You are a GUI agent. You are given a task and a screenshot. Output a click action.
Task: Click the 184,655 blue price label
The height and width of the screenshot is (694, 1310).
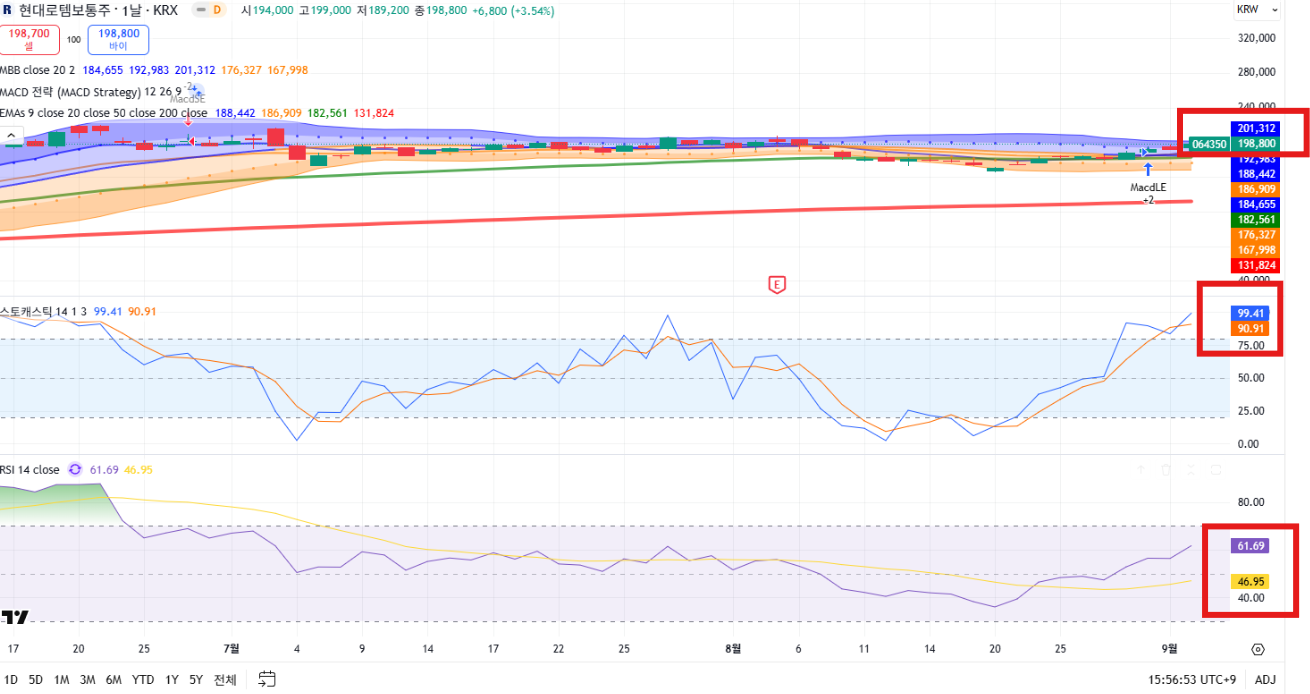pyautogui.click(x=1257, y=204)
